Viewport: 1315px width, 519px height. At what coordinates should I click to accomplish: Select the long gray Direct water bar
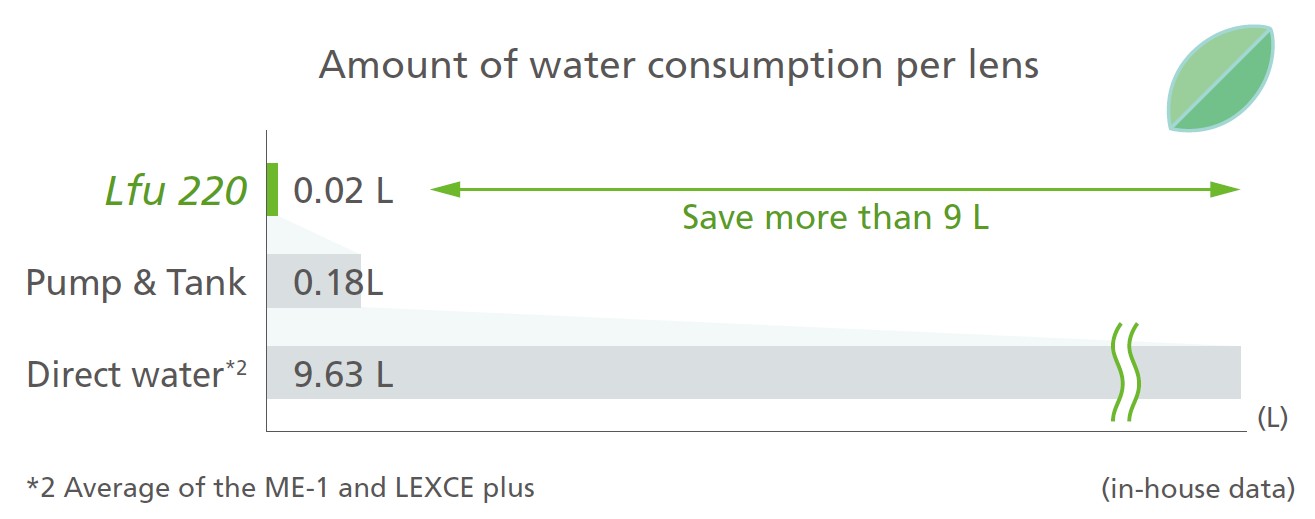coord(754,372)
